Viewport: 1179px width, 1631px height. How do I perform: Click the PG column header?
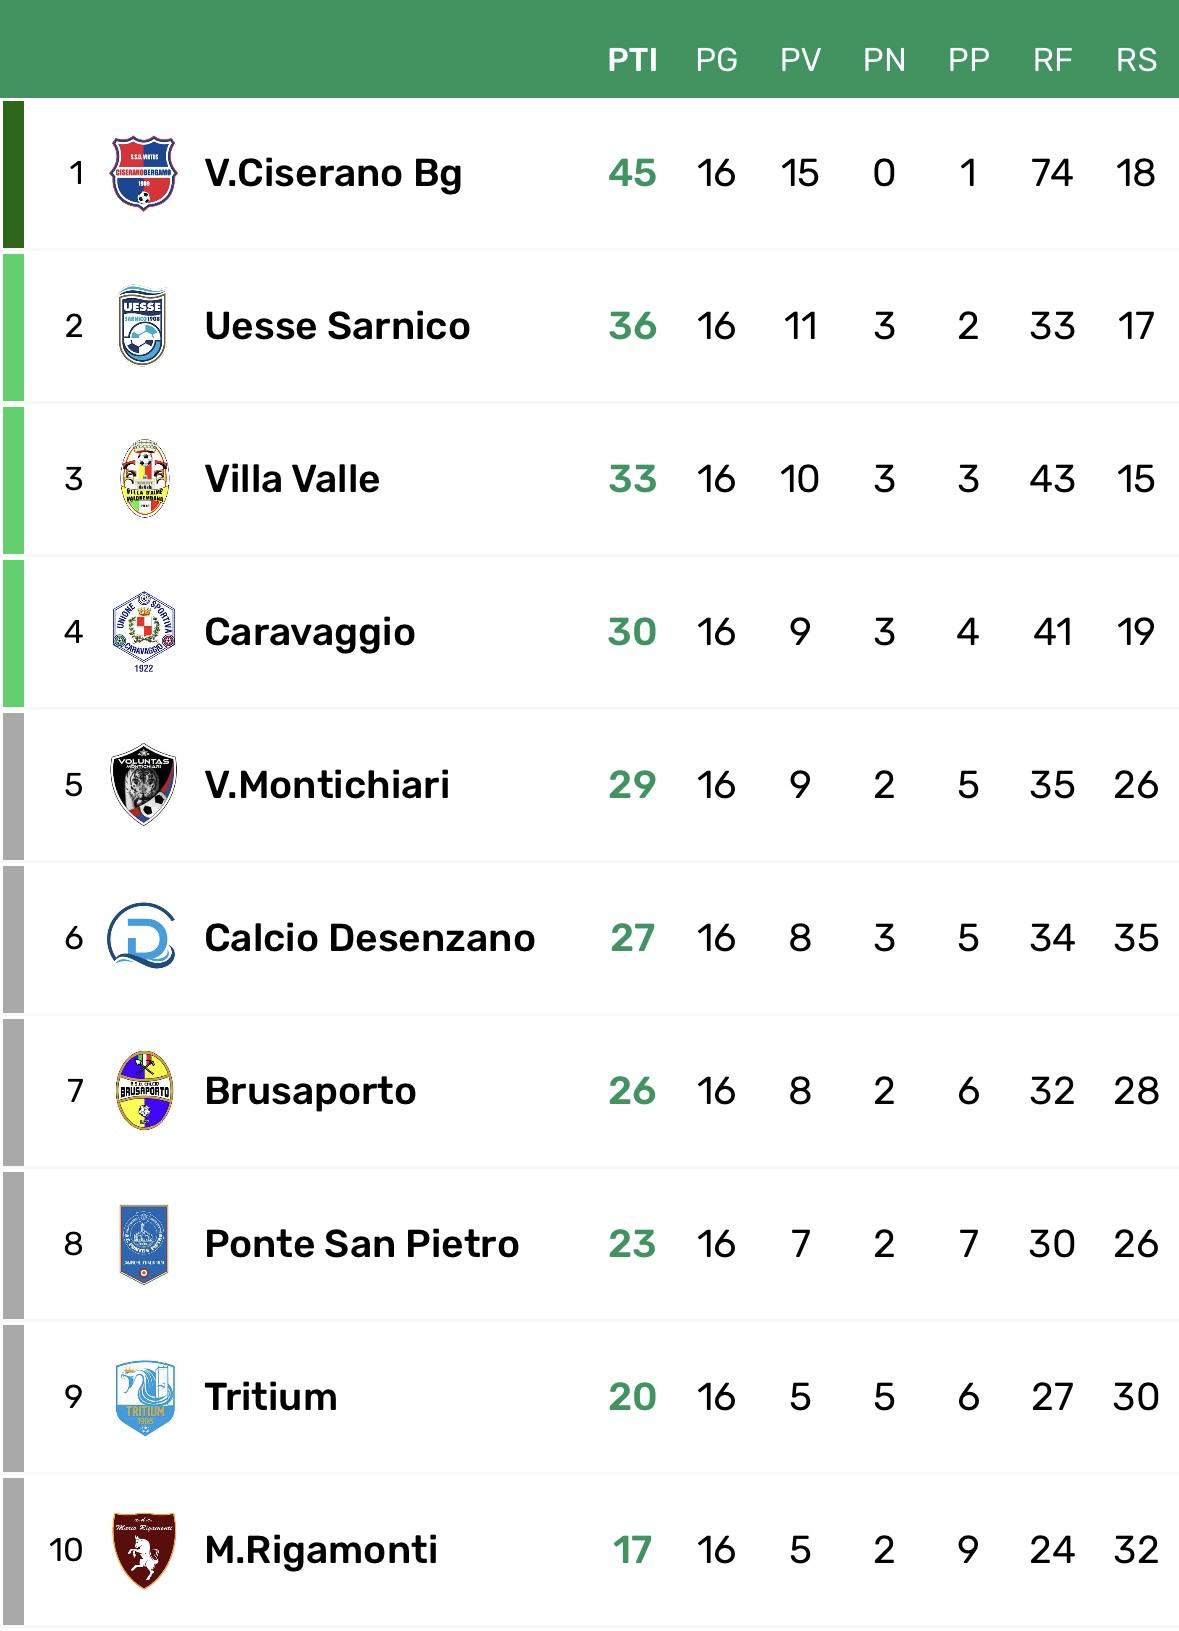point(716,60)
